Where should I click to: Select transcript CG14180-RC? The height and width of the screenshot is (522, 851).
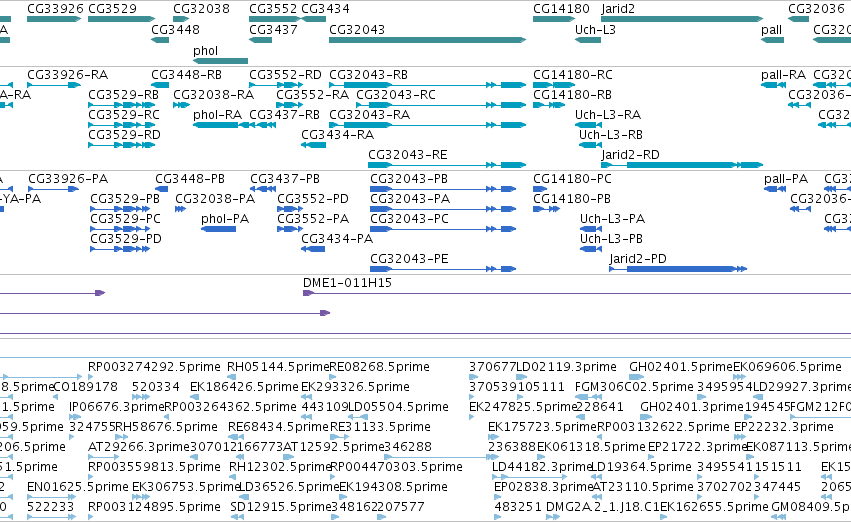click(x=573, y=75)
